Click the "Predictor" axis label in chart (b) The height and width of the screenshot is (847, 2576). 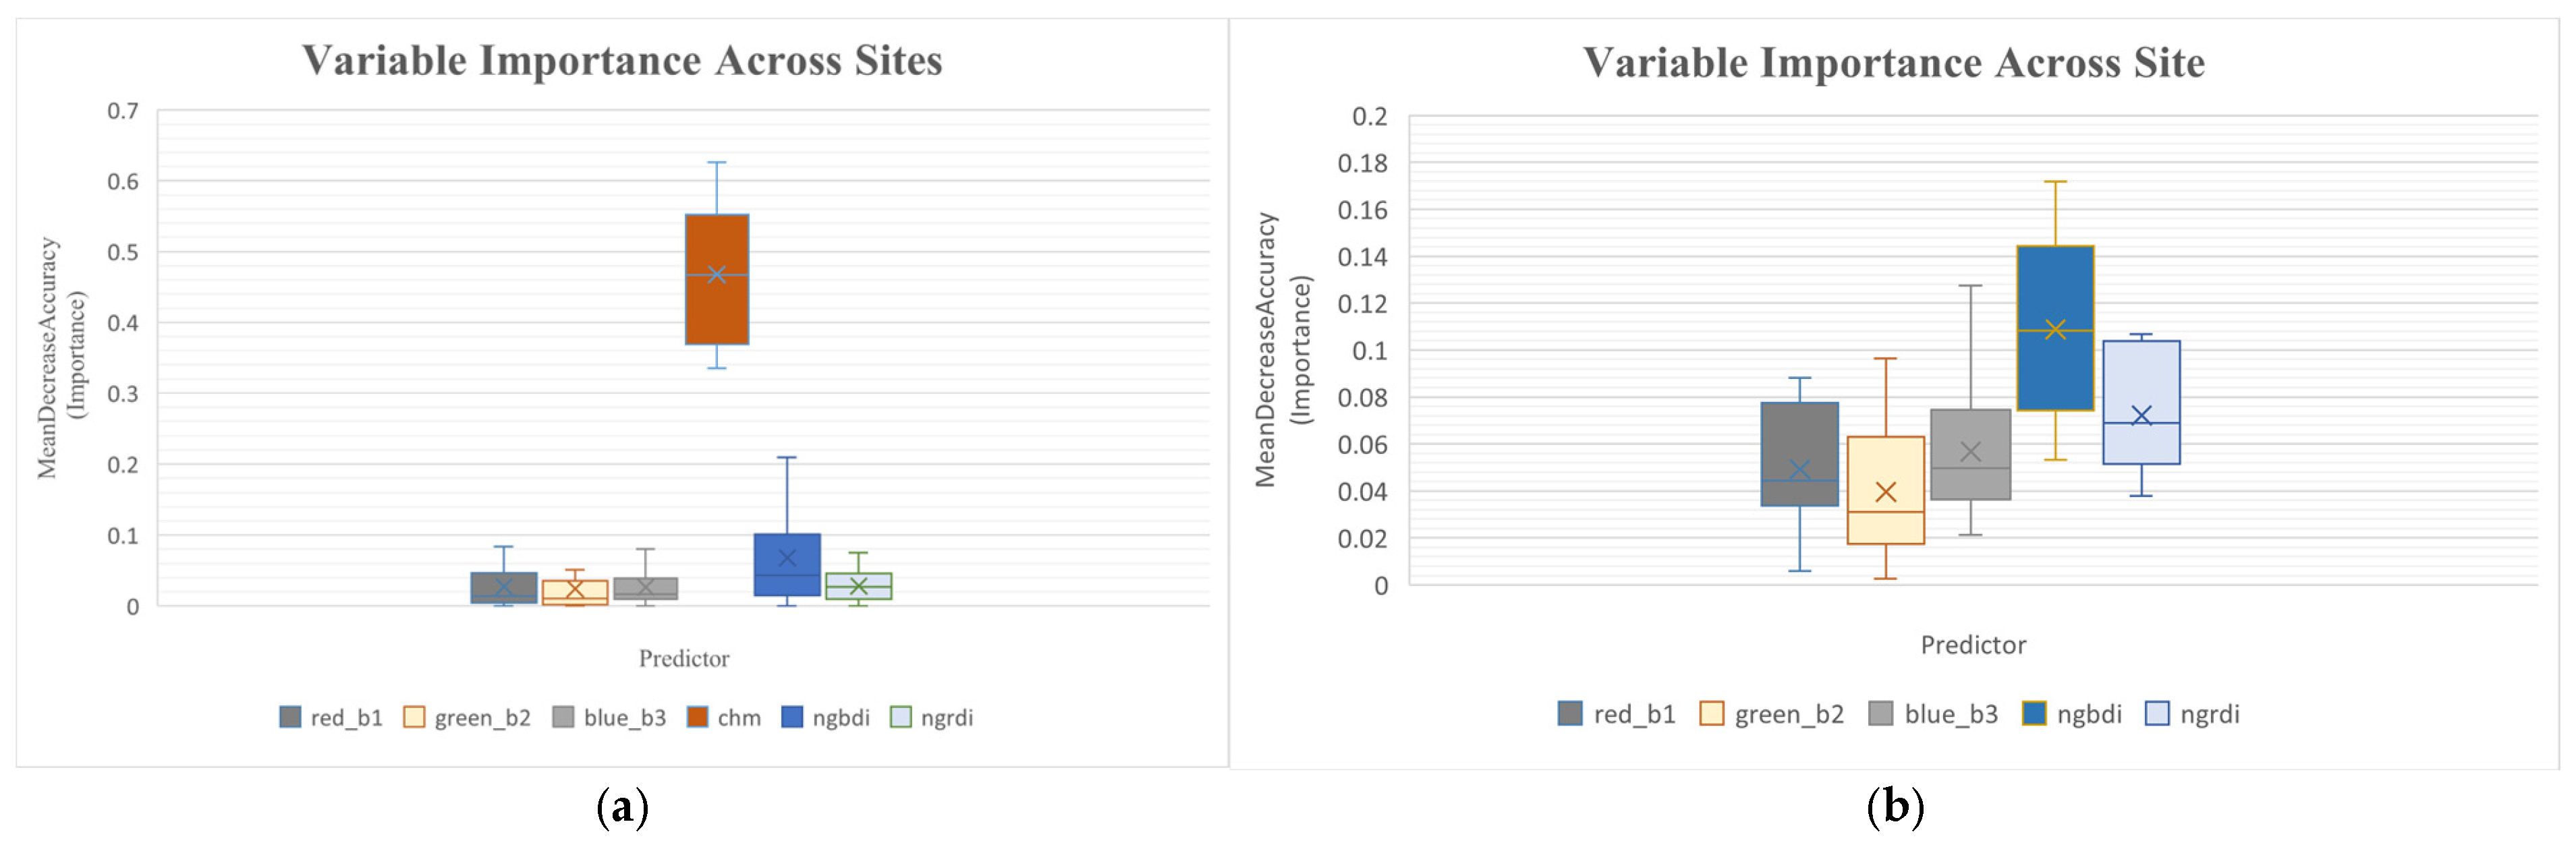coord(1973,645)
